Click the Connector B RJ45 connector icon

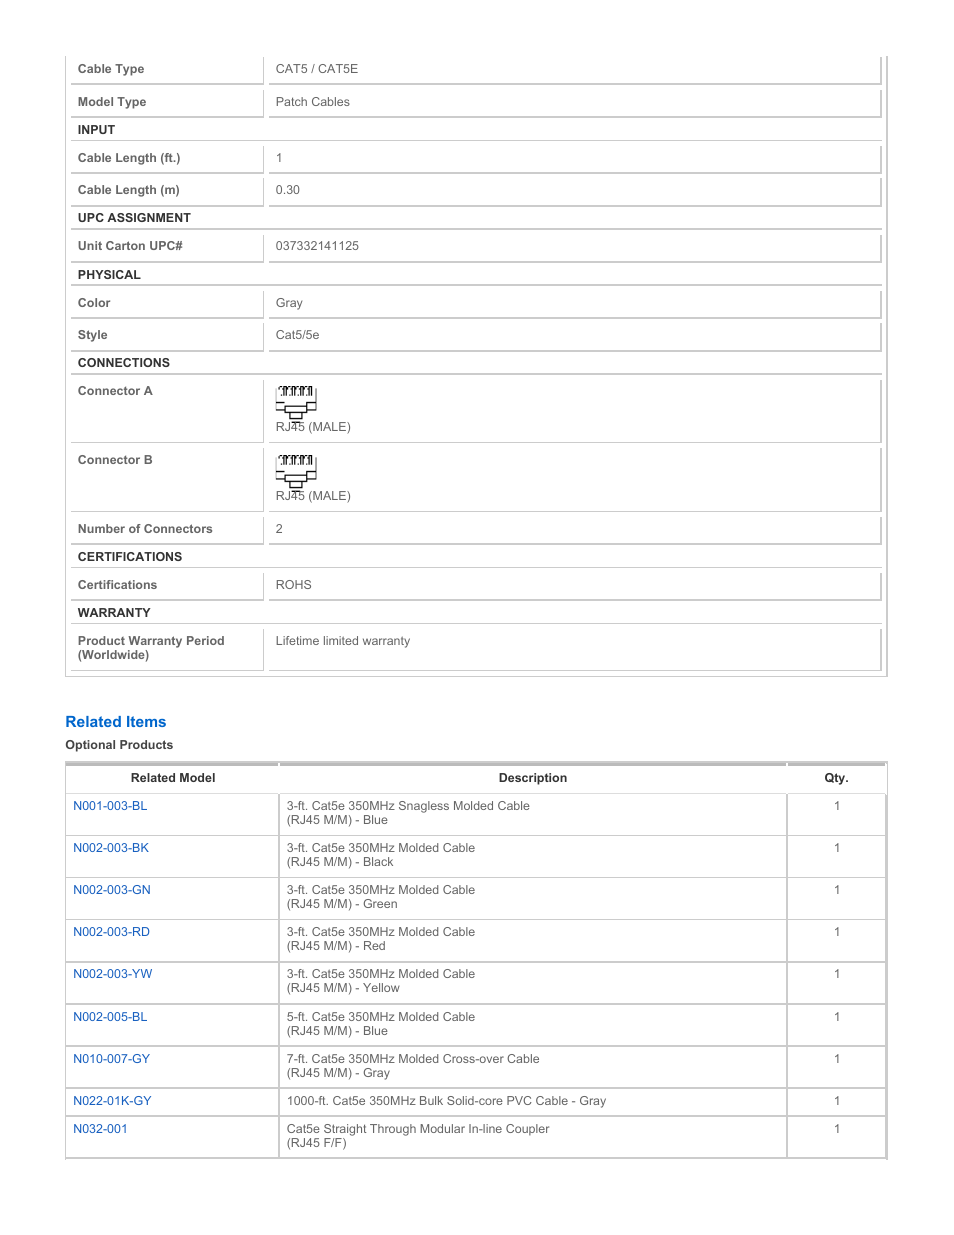296,471
